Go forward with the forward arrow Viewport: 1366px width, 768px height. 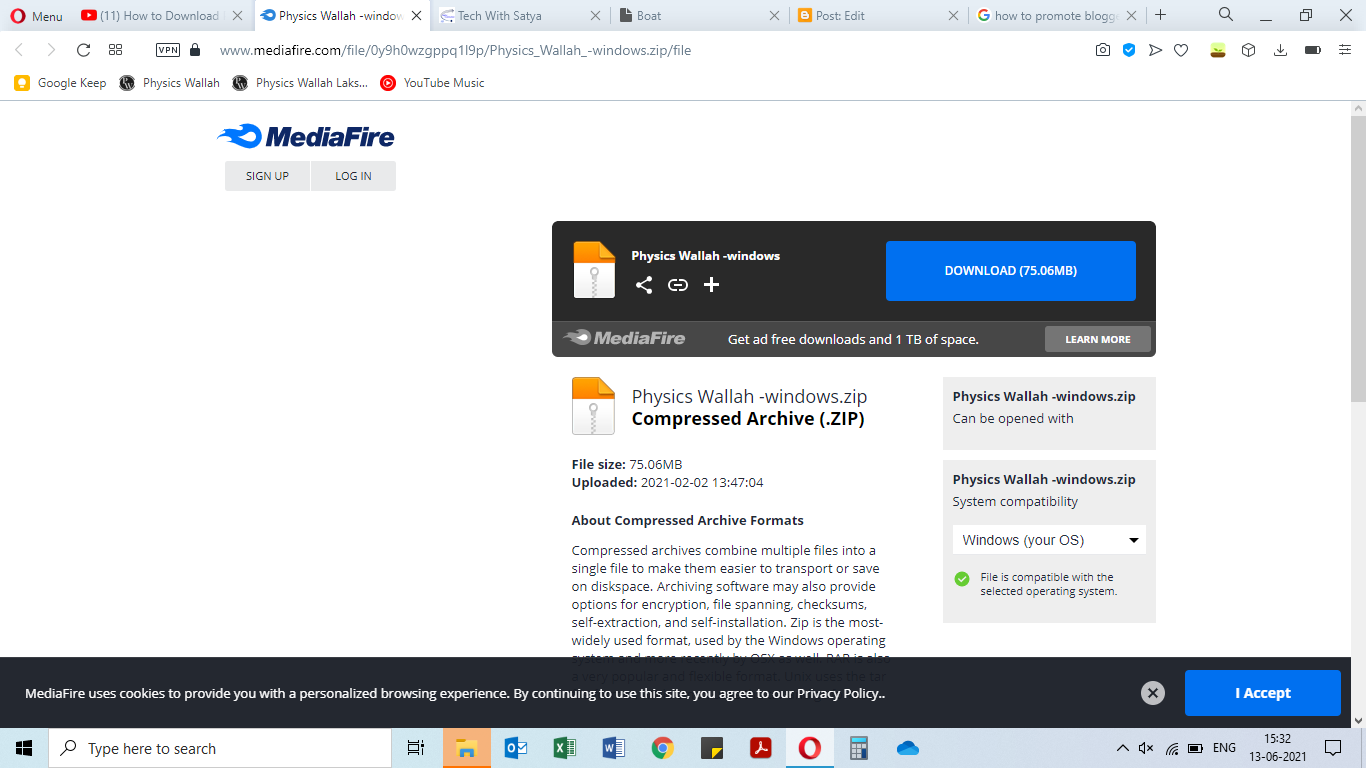click(51, 50)
